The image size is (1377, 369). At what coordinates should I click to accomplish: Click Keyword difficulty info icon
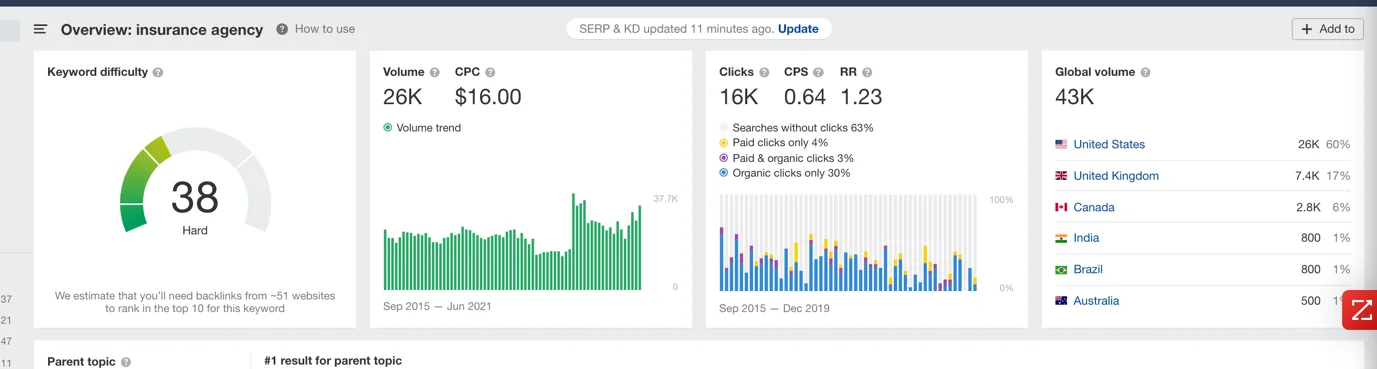pyautogui.click(x=158, y=73)
